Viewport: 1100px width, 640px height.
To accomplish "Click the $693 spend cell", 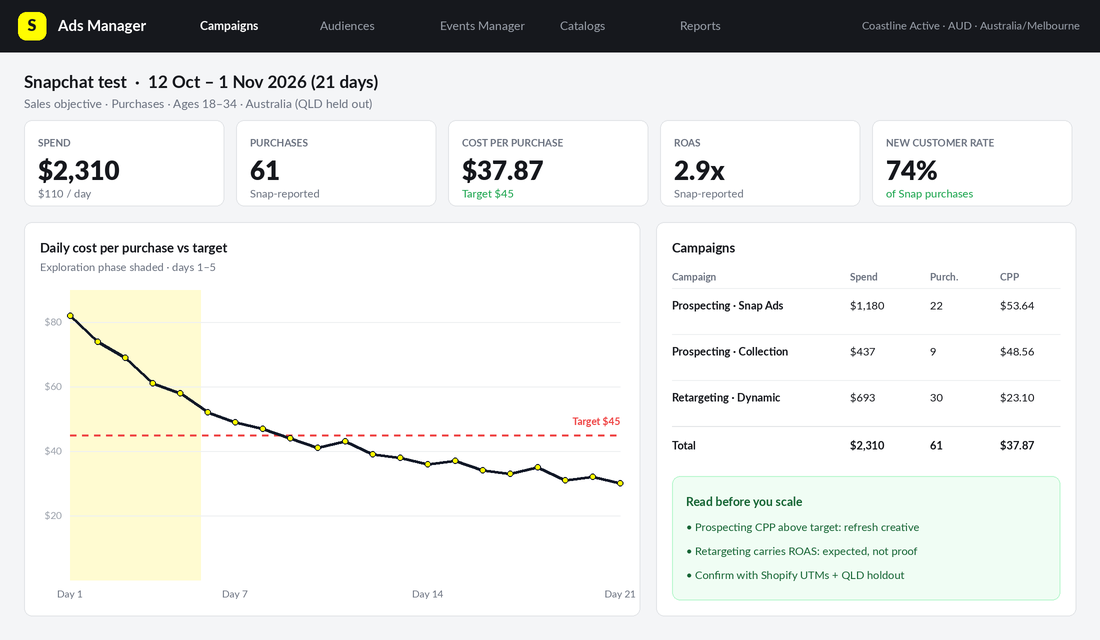I will coord(863,398).
